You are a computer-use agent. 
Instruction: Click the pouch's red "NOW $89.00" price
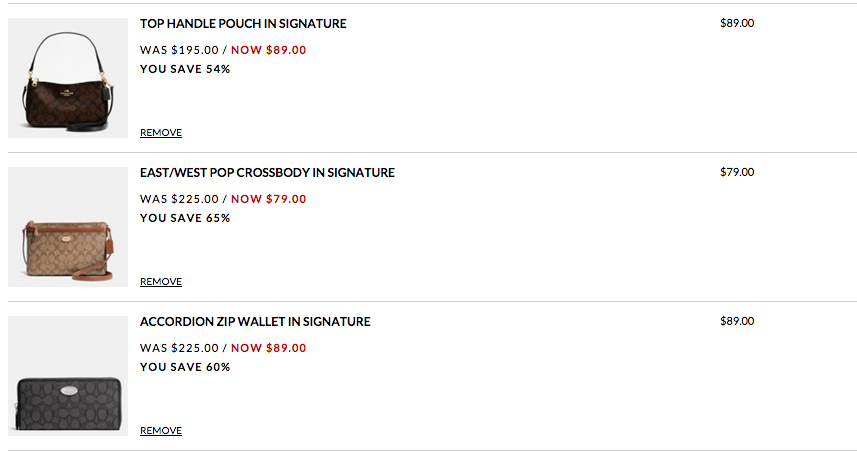269,49
